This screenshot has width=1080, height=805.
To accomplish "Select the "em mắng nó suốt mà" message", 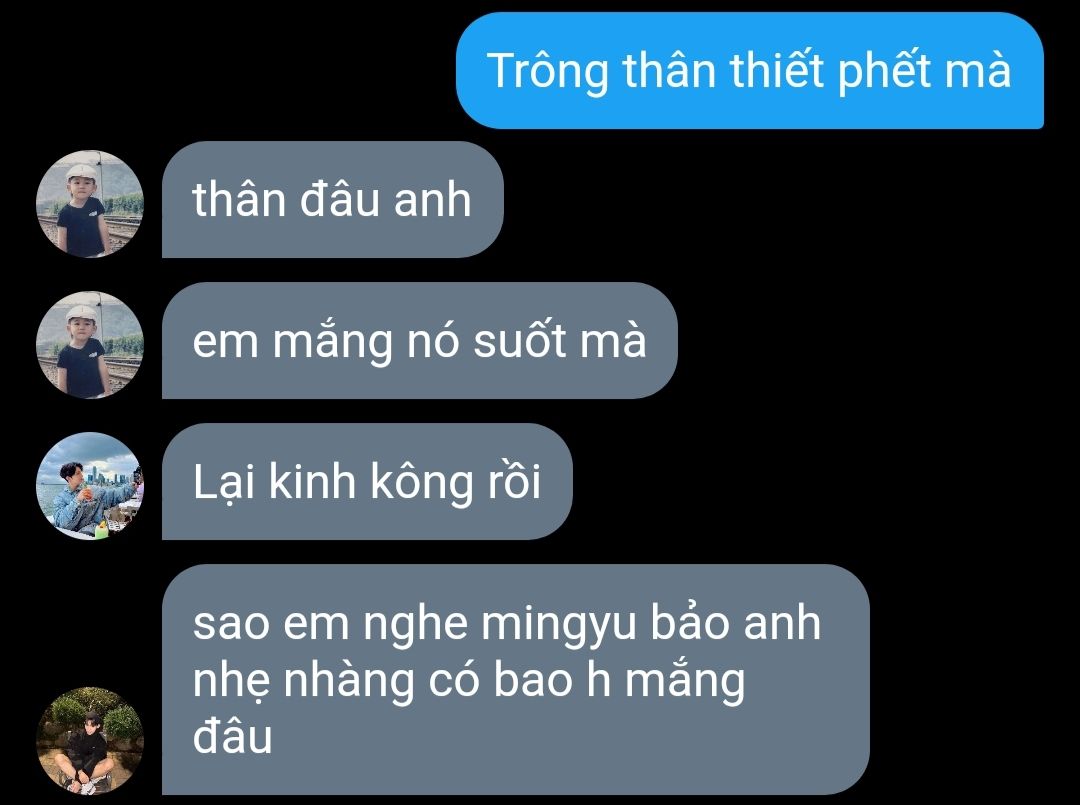I will click(x=419, y=340).
